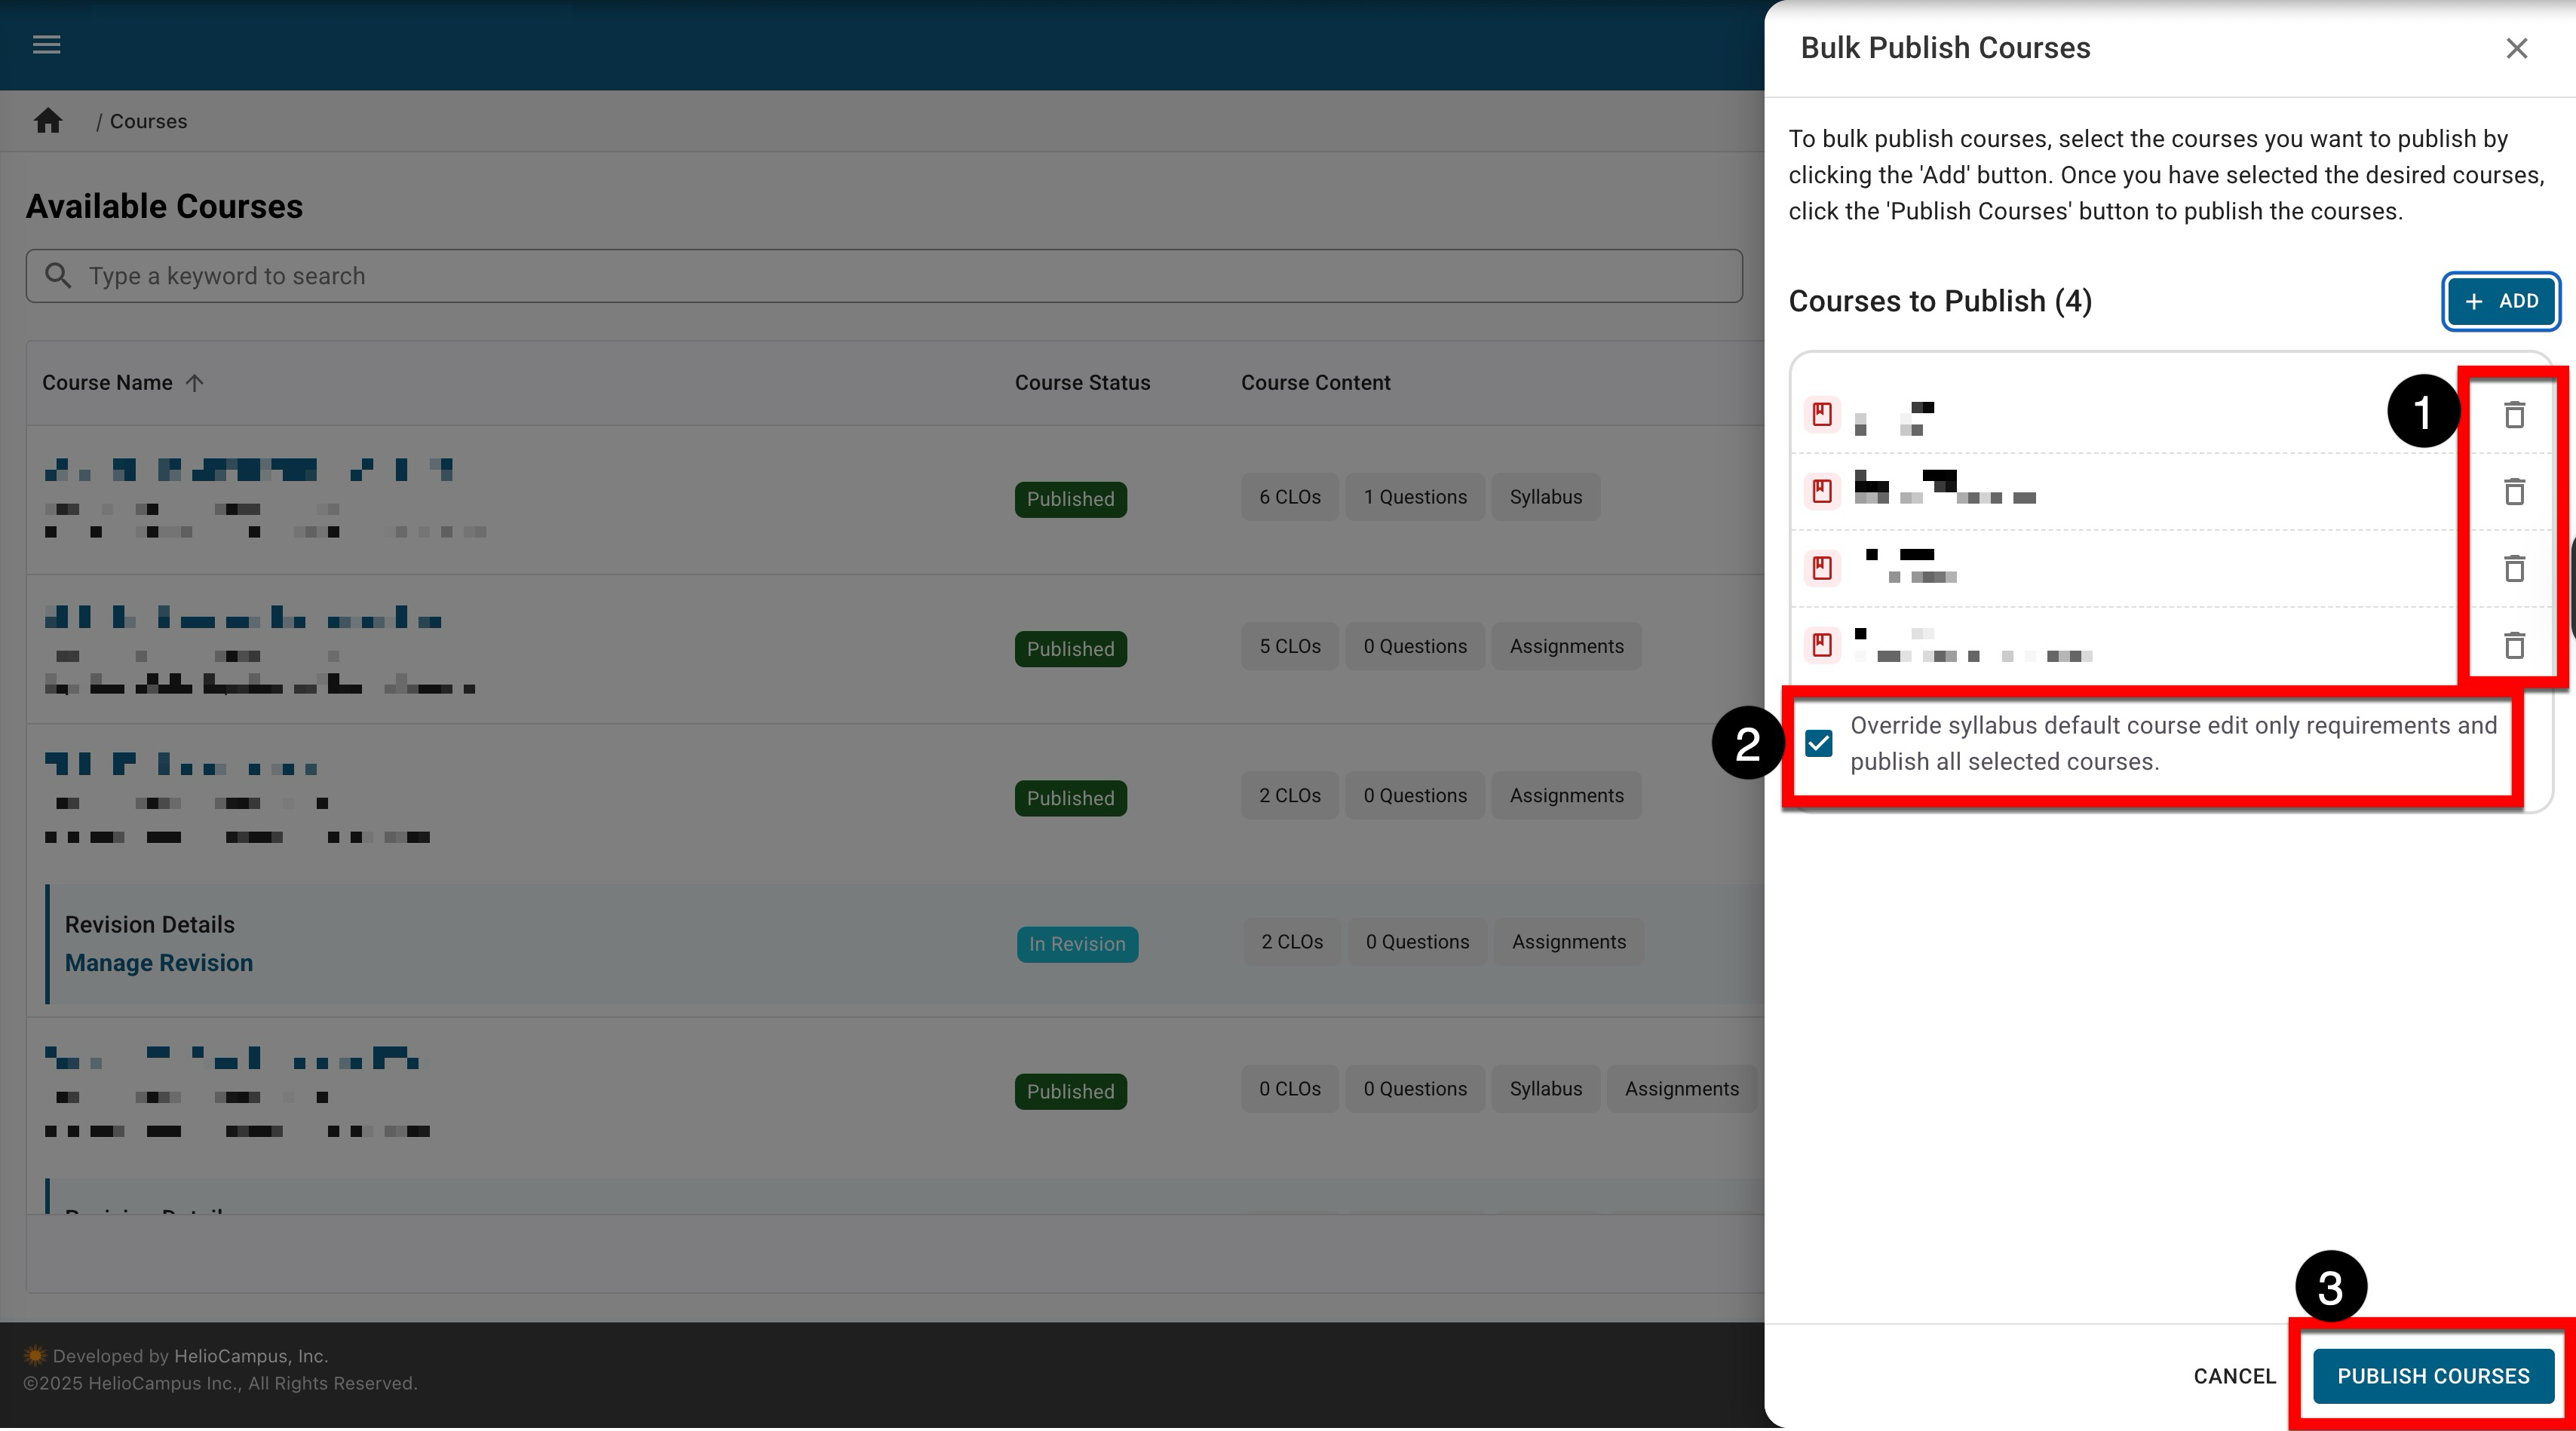Remove the second course via trash icon
Screen dimensions: 2576x1431
coord(2514,491)
